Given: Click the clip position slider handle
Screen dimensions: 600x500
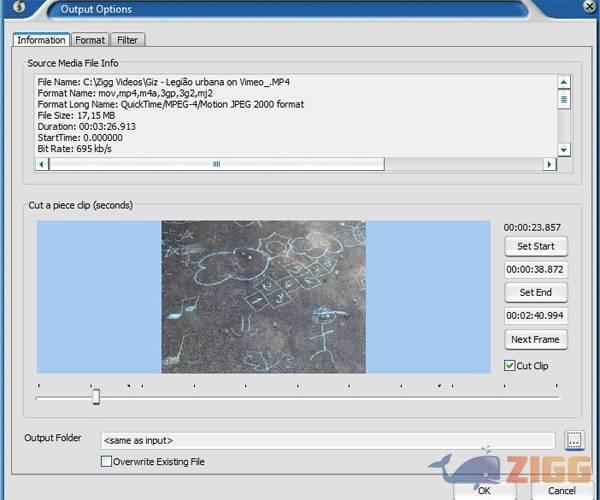Looking at the screenshot, I should [x=96, y=396].
